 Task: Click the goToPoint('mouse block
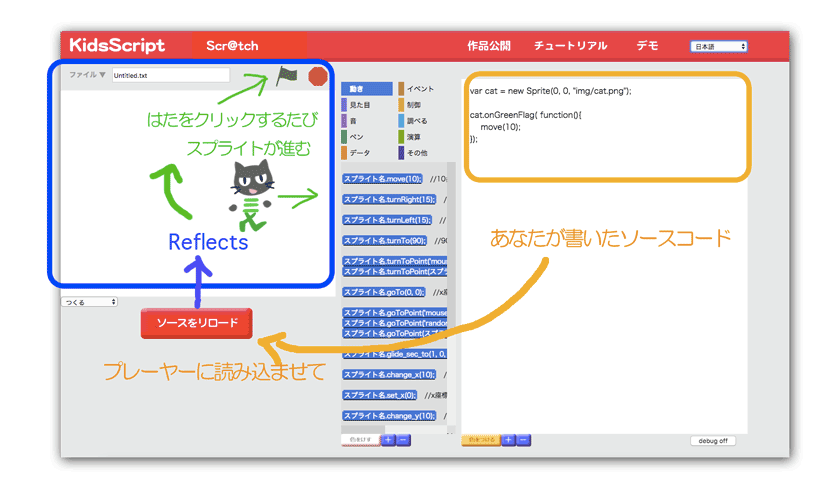pos(394,313)
